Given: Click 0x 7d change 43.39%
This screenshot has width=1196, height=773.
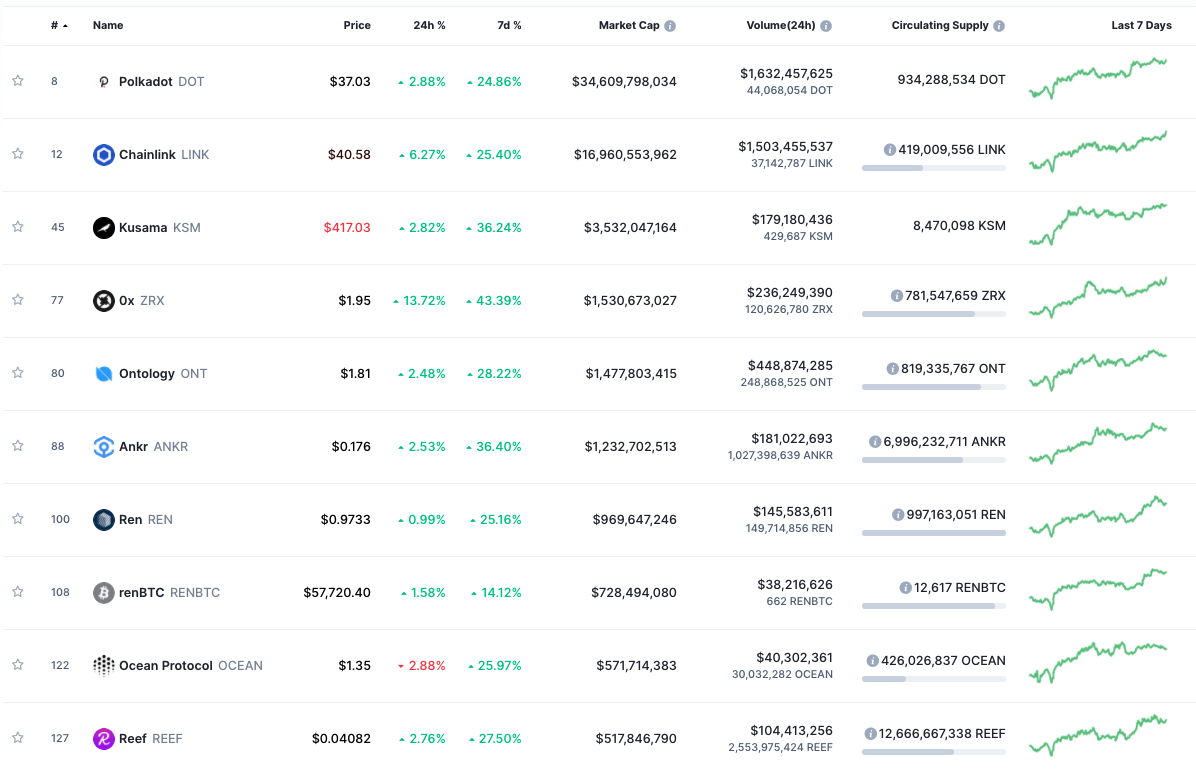Looking at the screenshot, I should (494, 301).
